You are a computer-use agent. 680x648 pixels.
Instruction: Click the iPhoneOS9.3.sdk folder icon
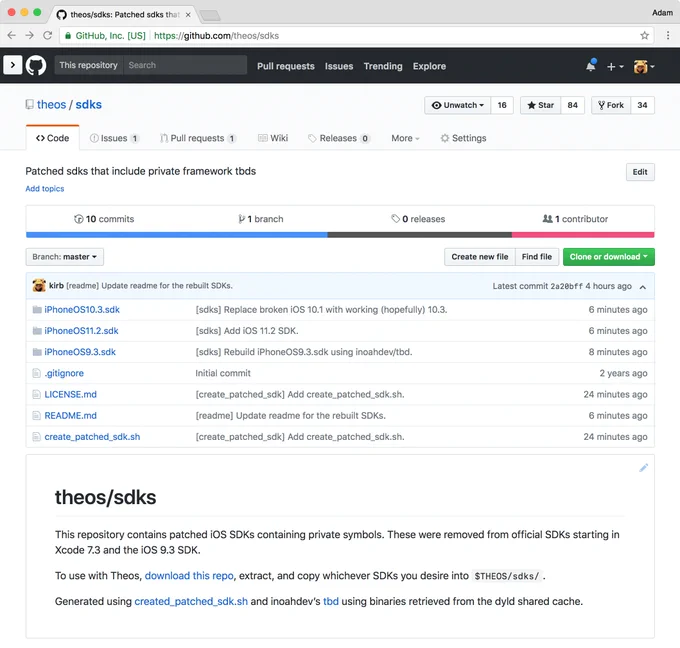[37, 352]
